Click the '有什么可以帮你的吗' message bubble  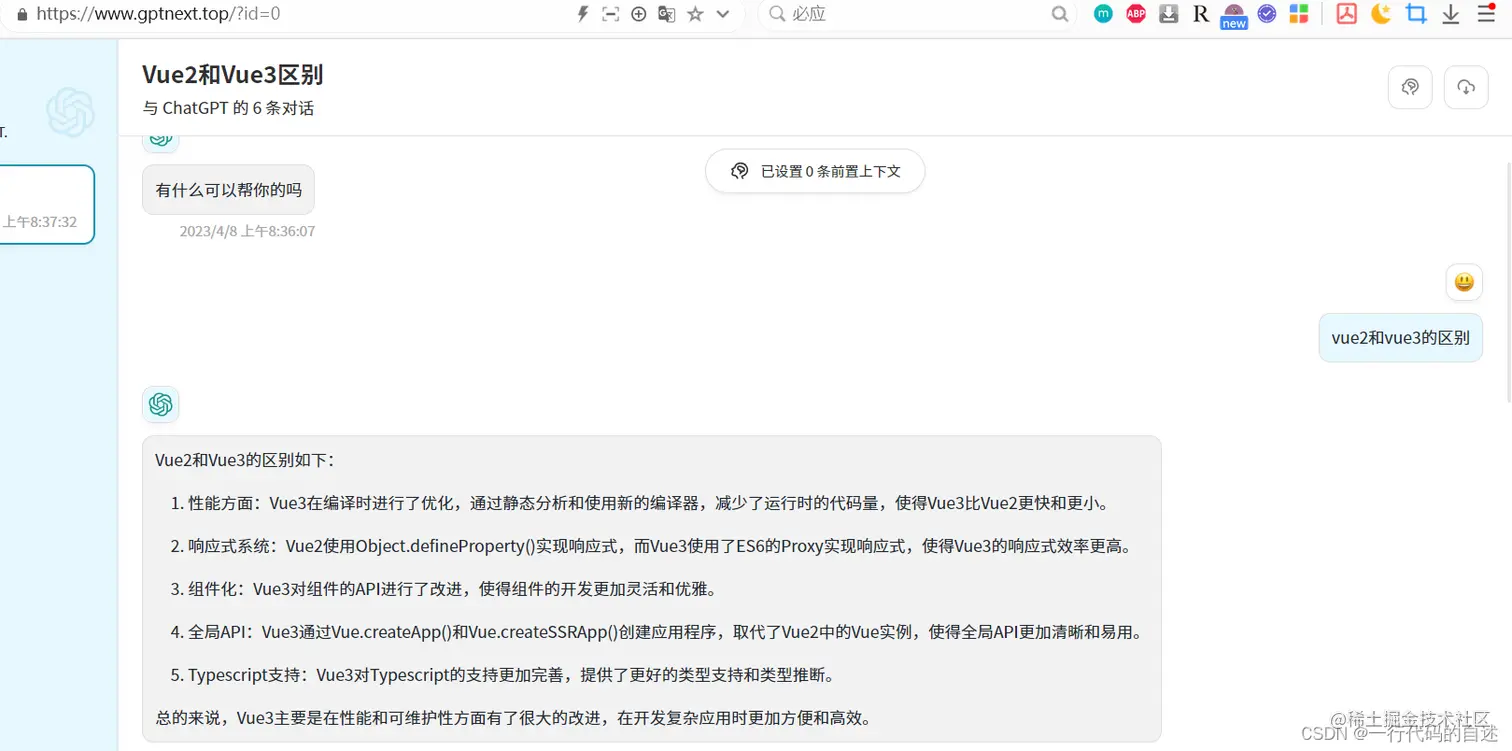coord(228,189)
